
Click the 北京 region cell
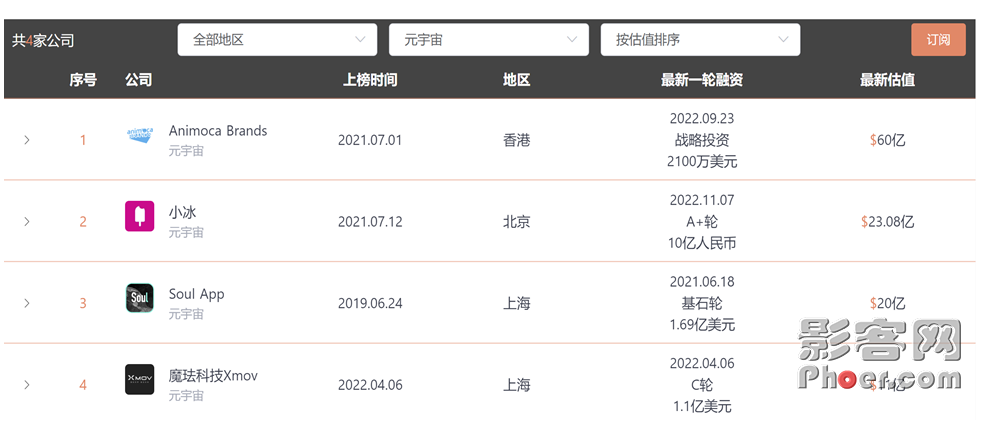pos(516,221)
